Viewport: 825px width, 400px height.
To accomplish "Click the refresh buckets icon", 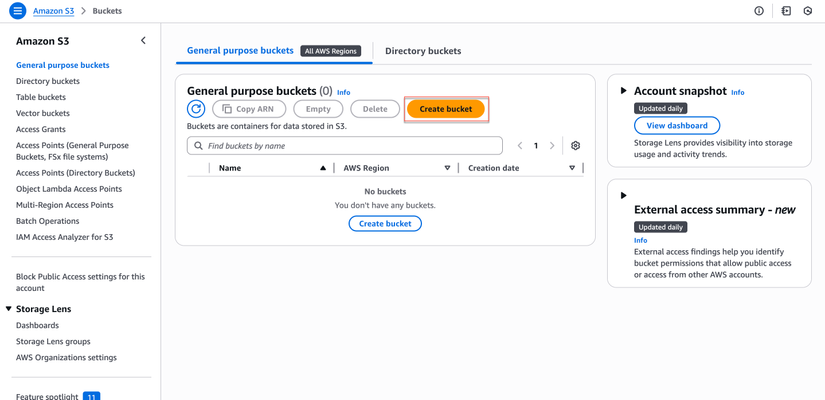I will (196, 109).
